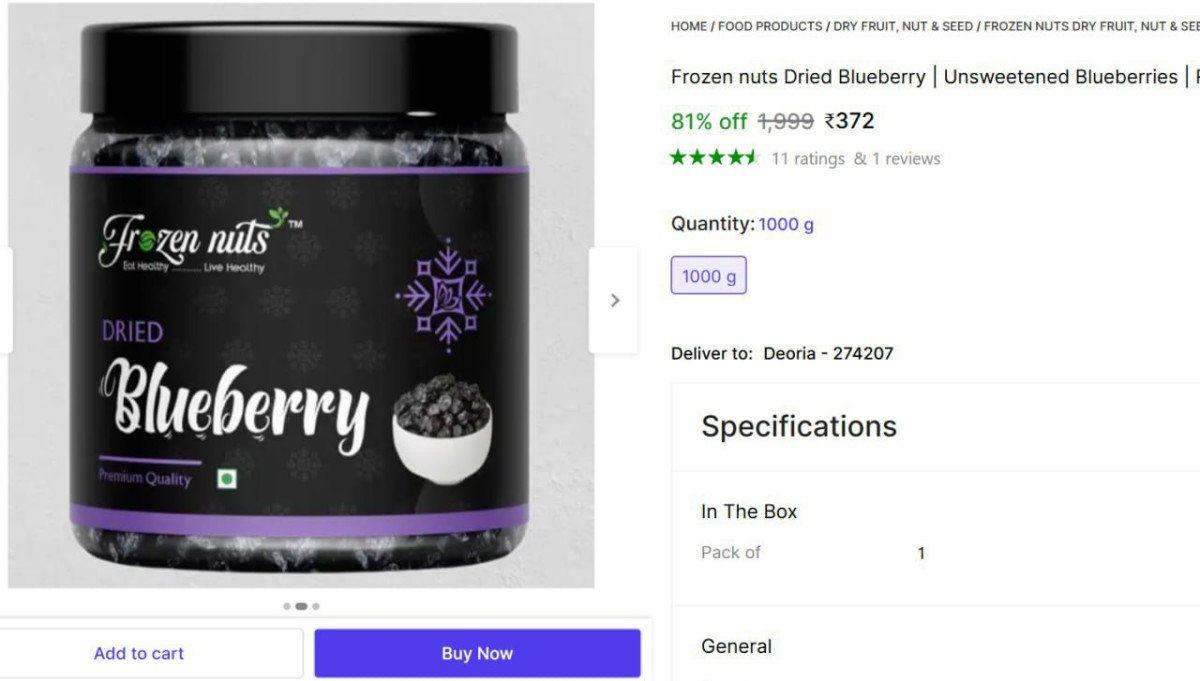Select the active middle carousel dot
The width and height of the screenshot is (1200, 681).
[301, 606]
